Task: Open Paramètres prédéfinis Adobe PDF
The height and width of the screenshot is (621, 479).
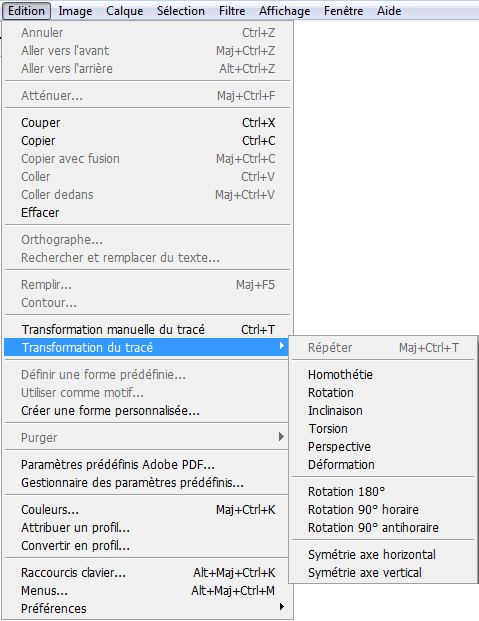Action: 147,465
